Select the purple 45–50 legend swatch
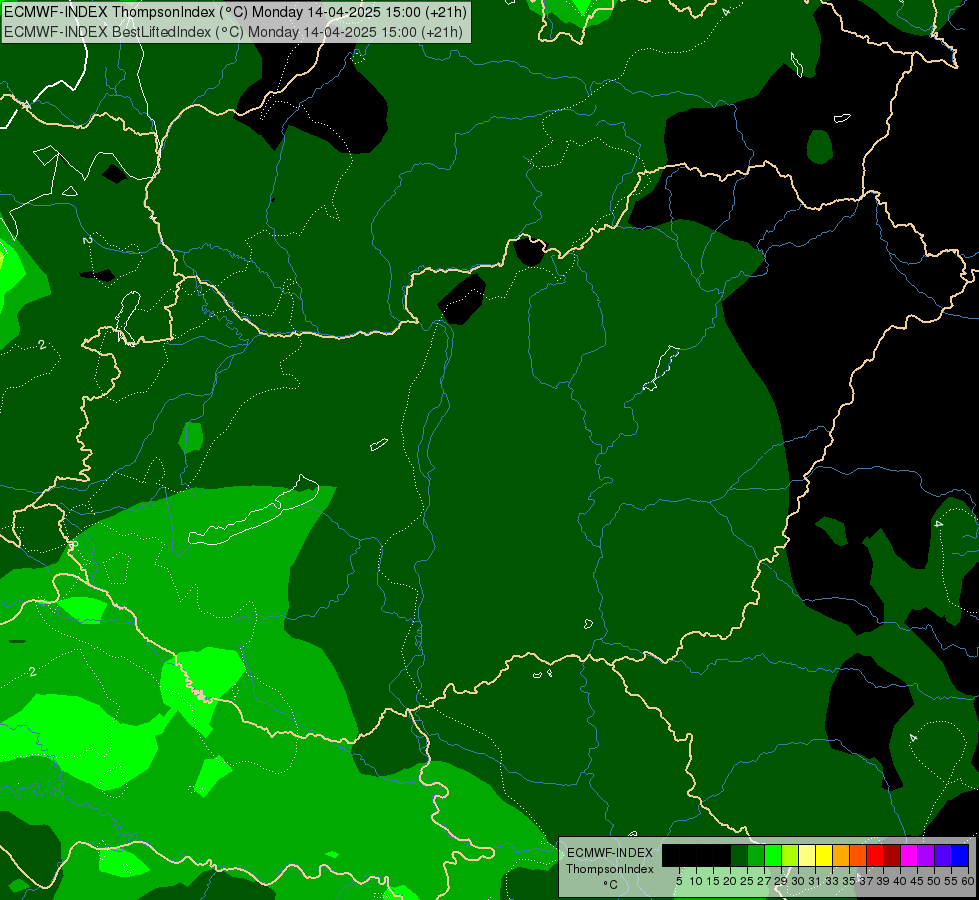This screenshot has width=979, height=900. point(926,855)
